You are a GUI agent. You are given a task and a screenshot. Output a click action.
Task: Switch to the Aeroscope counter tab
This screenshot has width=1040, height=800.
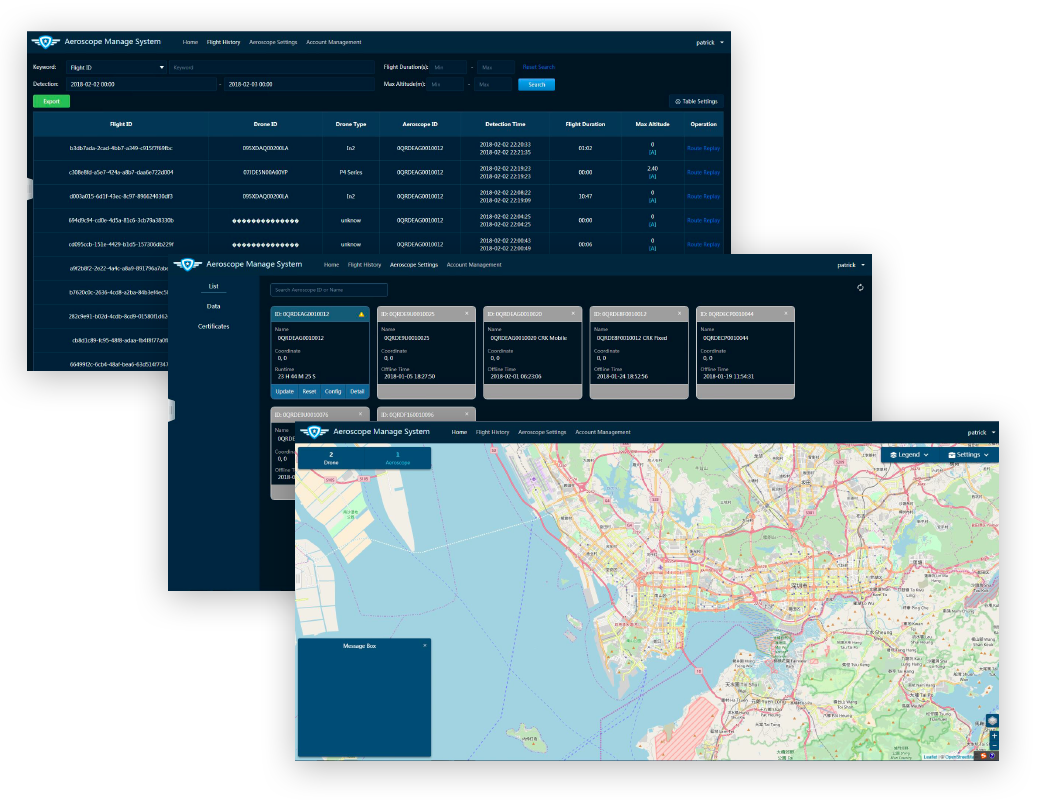click(397, 458)
